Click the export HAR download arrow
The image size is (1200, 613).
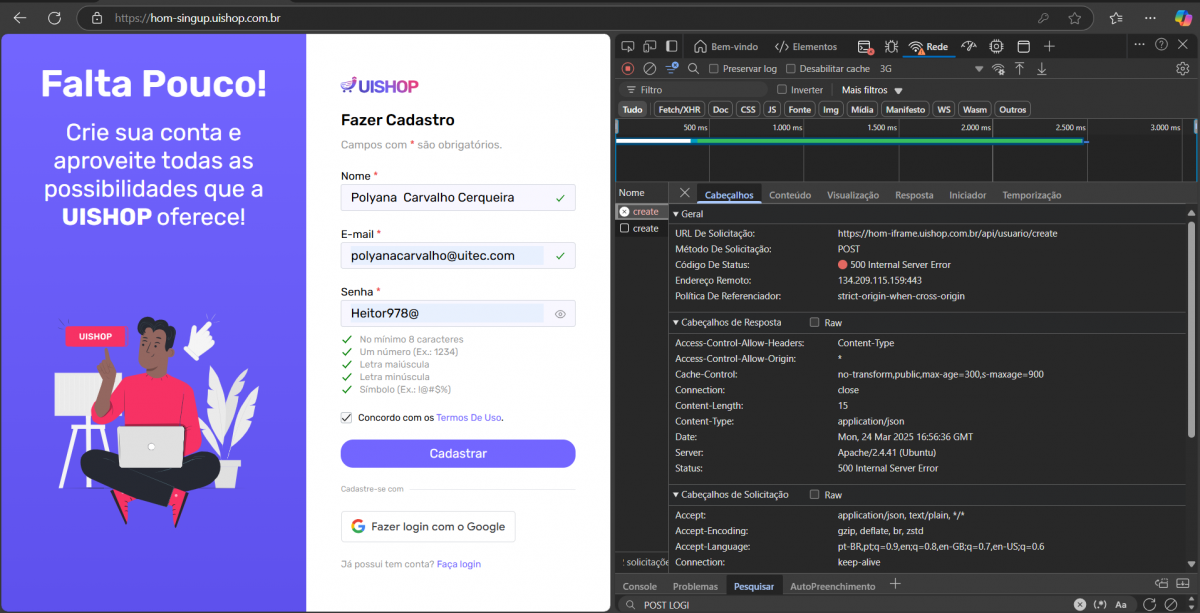(x=1041, y=69)
